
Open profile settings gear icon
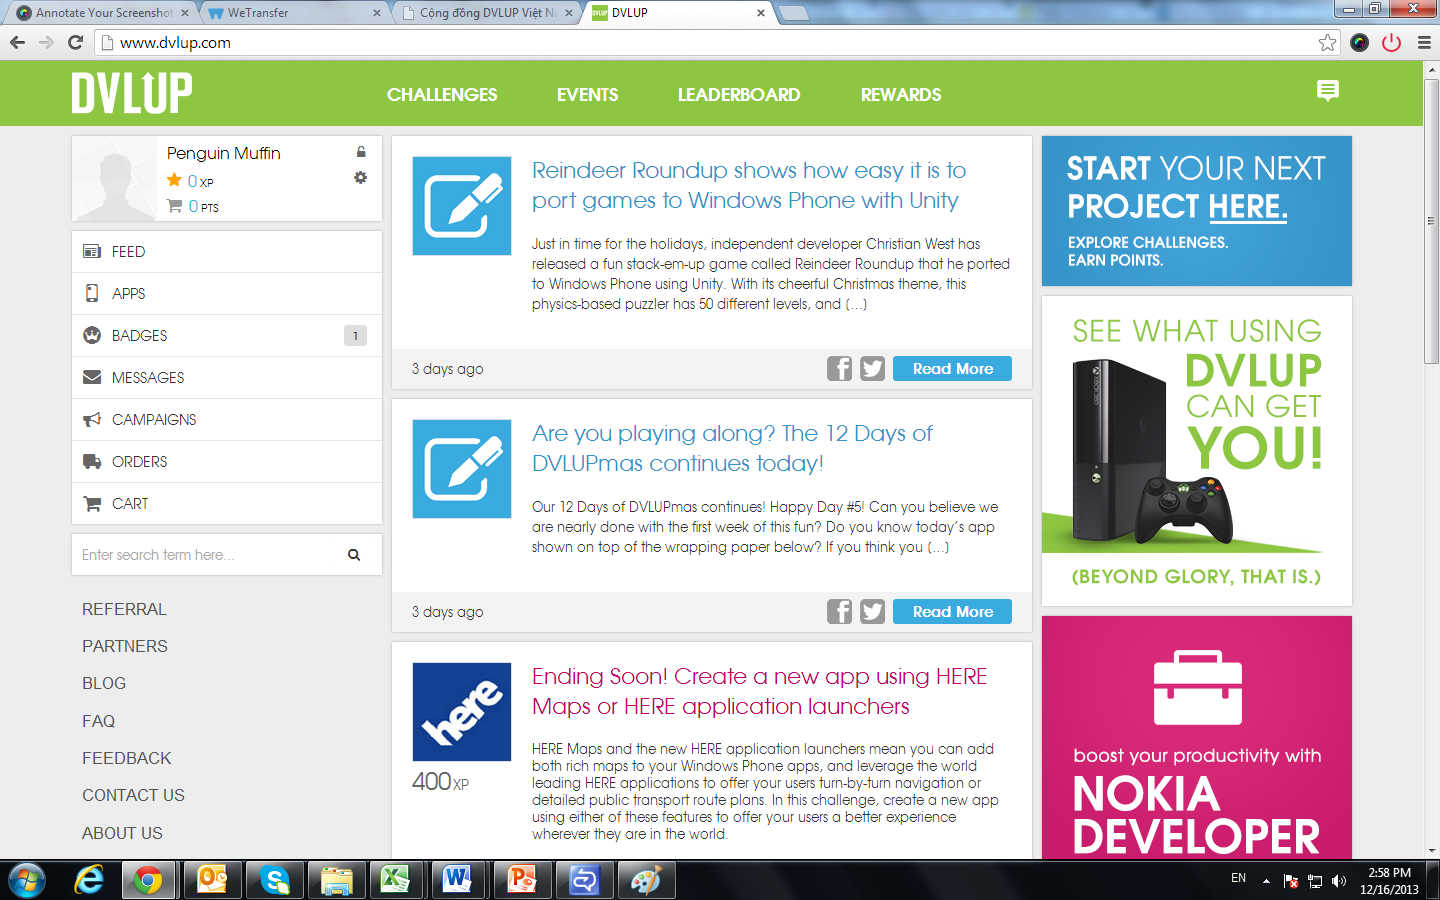pyautogui.click(x=360, y=177)
